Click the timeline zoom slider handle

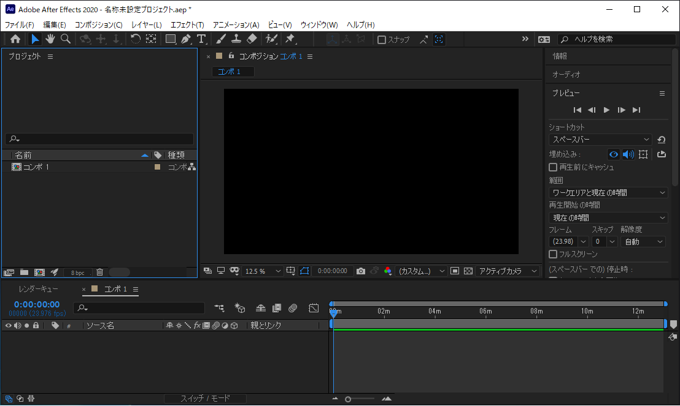click(348, 399)
